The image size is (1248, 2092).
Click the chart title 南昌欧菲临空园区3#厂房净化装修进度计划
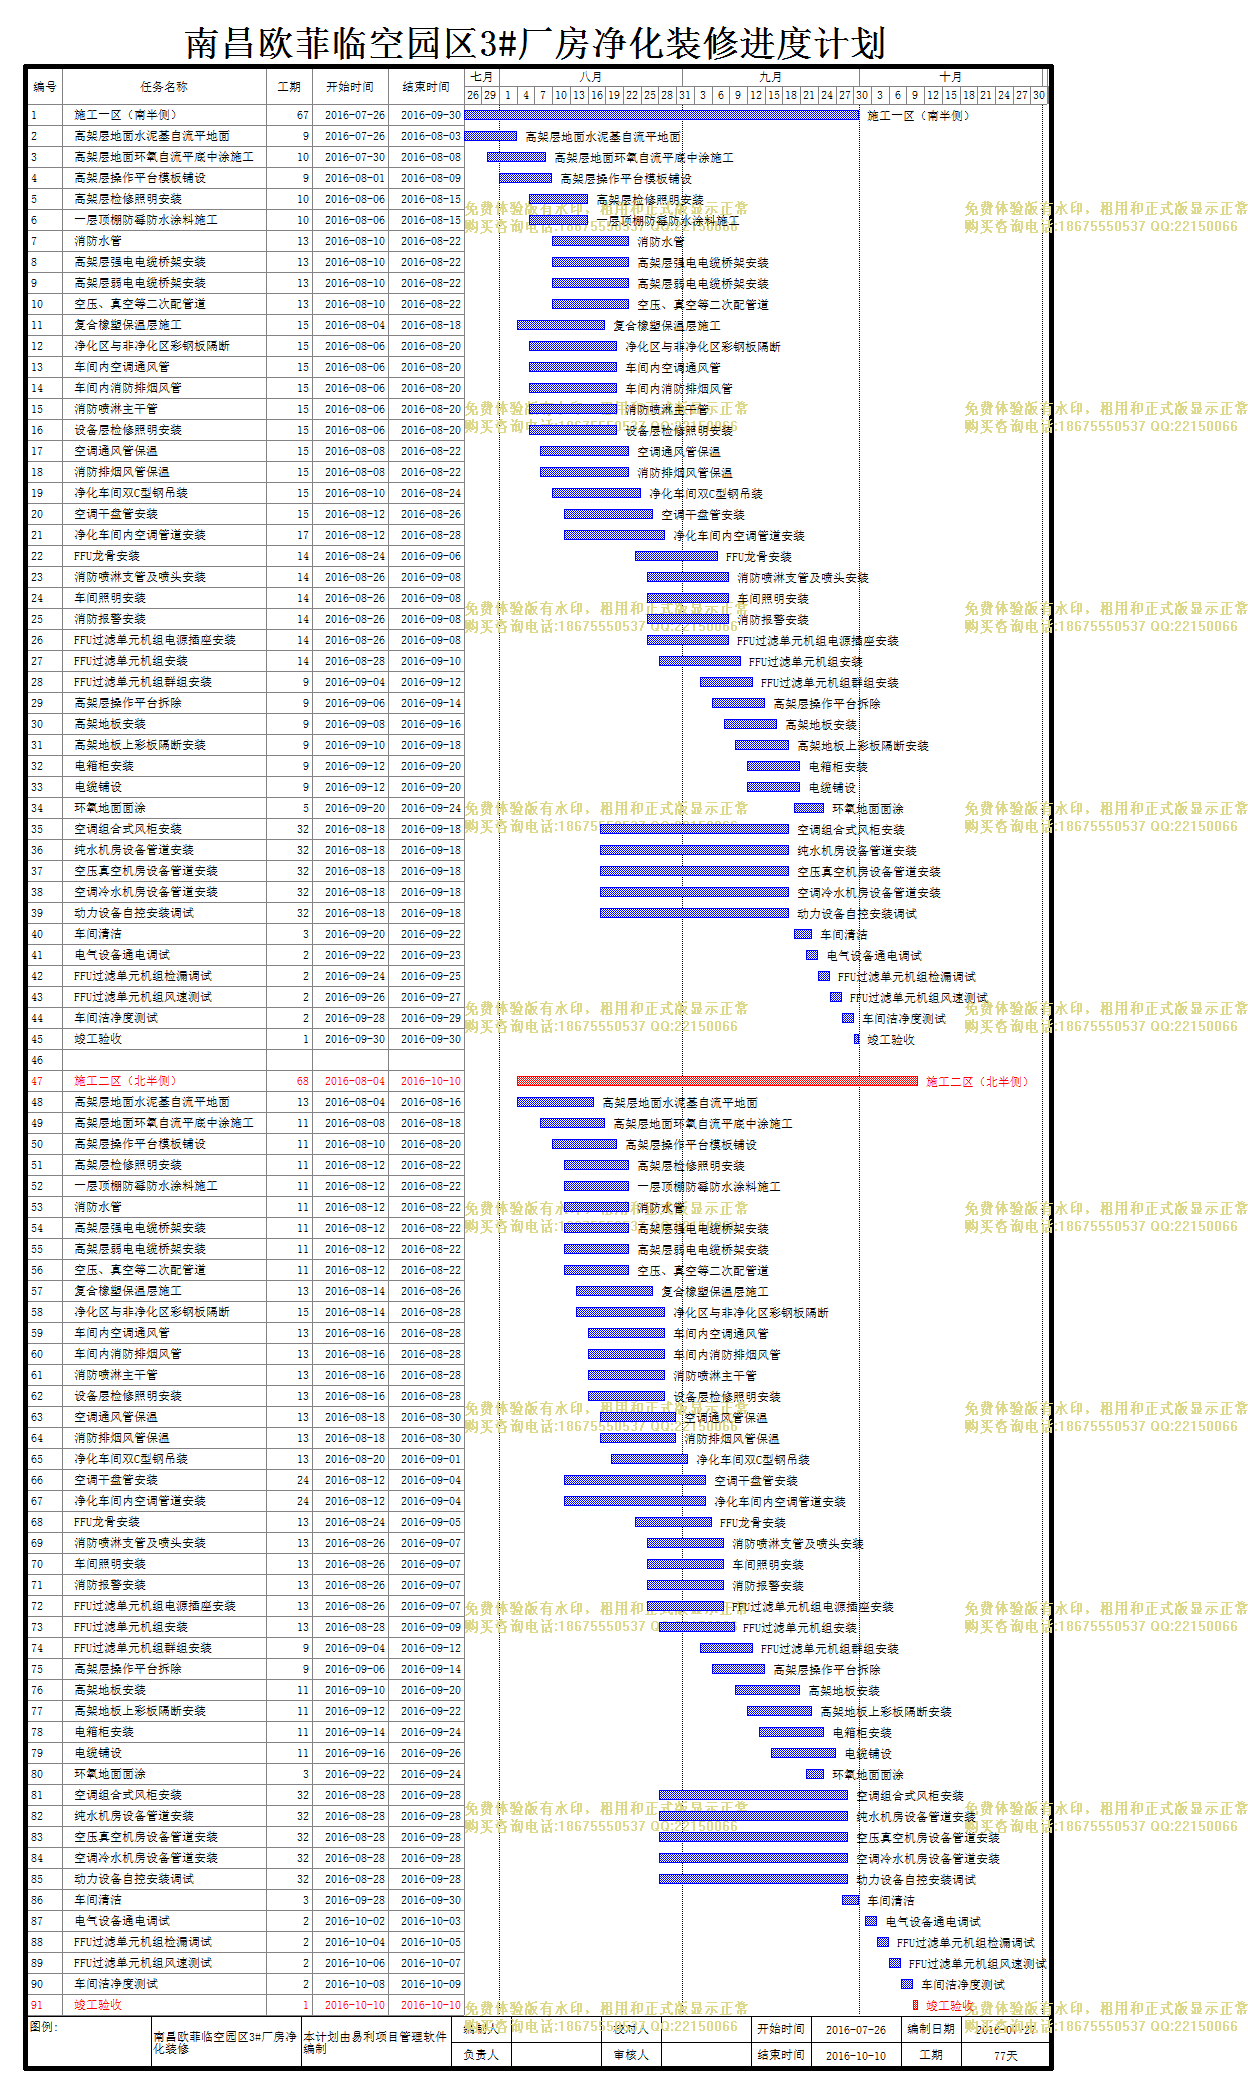click(536, 43)
